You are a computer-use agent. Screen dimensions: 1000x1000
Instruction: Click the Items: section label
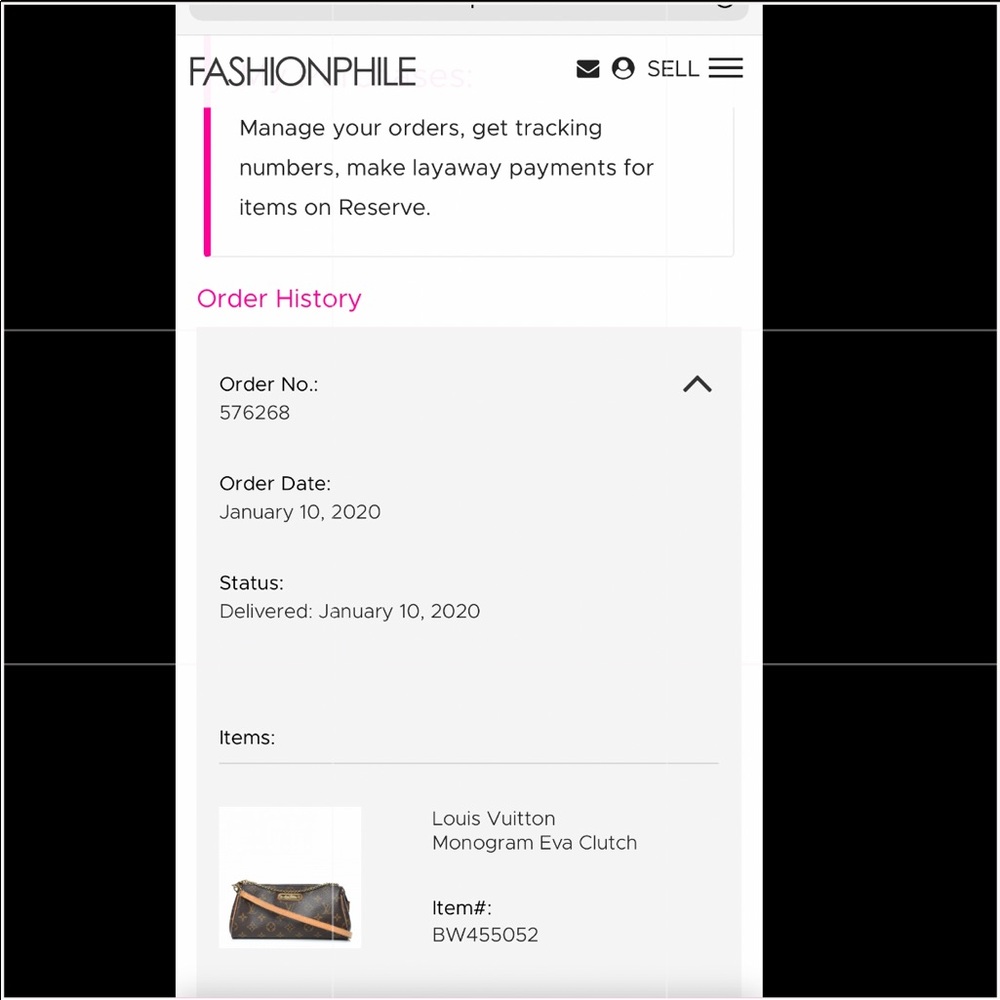tap(247, 738)
